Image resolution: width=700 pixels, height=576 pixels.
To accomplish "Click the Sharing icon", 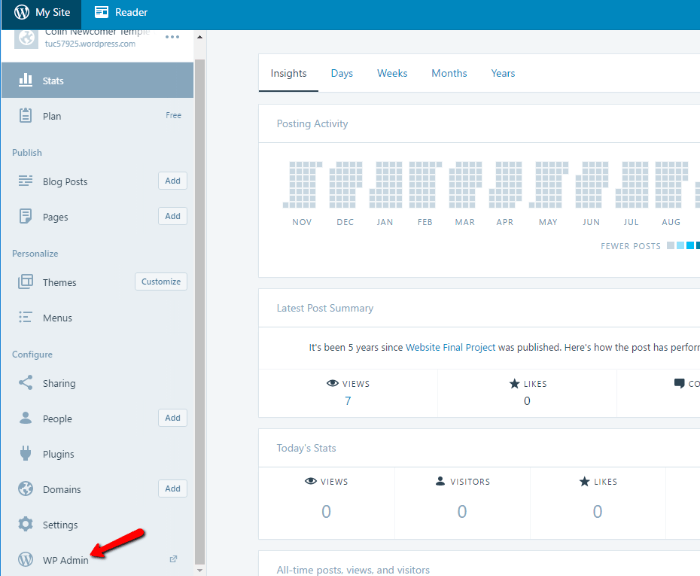I will pyautogui.click(x=25, y=383).
